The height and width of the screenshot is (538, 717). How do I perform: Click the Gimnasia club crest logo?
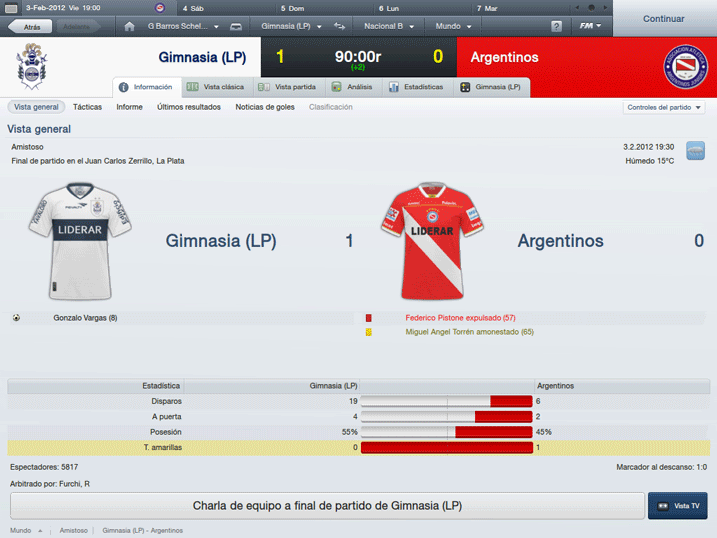coord(32,66)
